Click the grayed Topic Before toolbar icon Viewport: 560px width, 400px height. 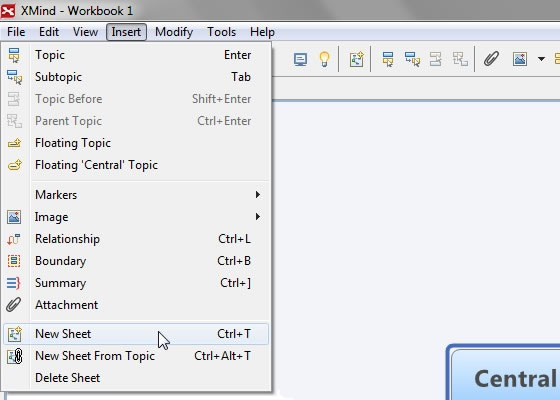[x=436, y=59]
